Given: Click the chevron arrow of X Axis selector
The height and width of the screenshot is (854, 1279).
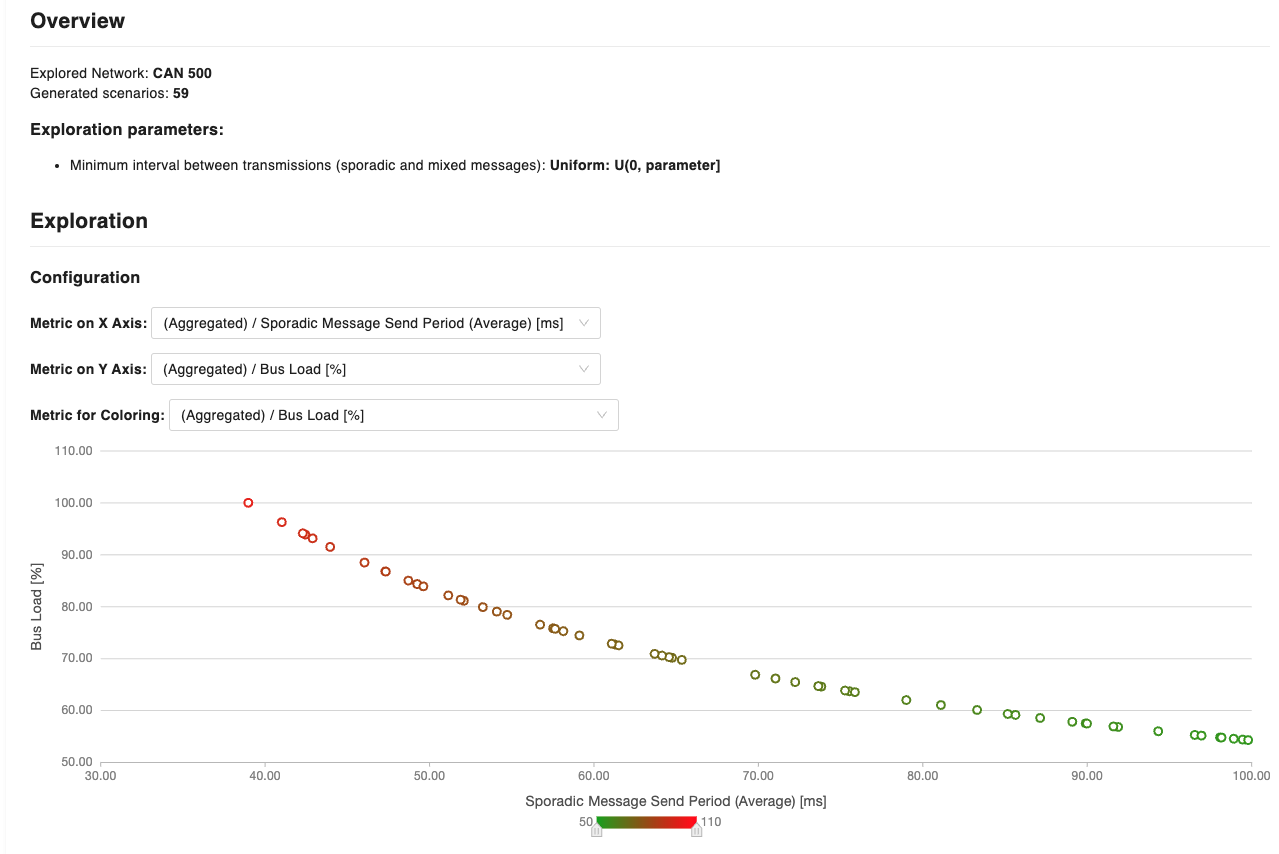Looking at the screenshot, I should click(x=585, y=323).
